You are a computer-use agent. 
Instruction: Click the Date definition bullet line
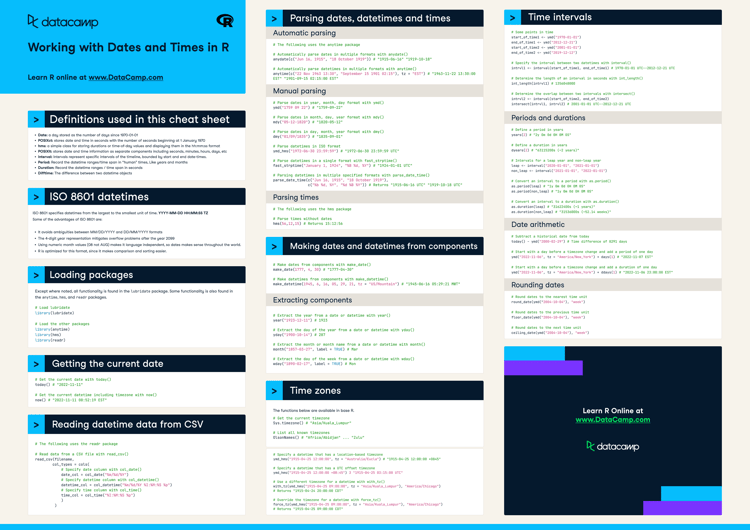(88, 135)
